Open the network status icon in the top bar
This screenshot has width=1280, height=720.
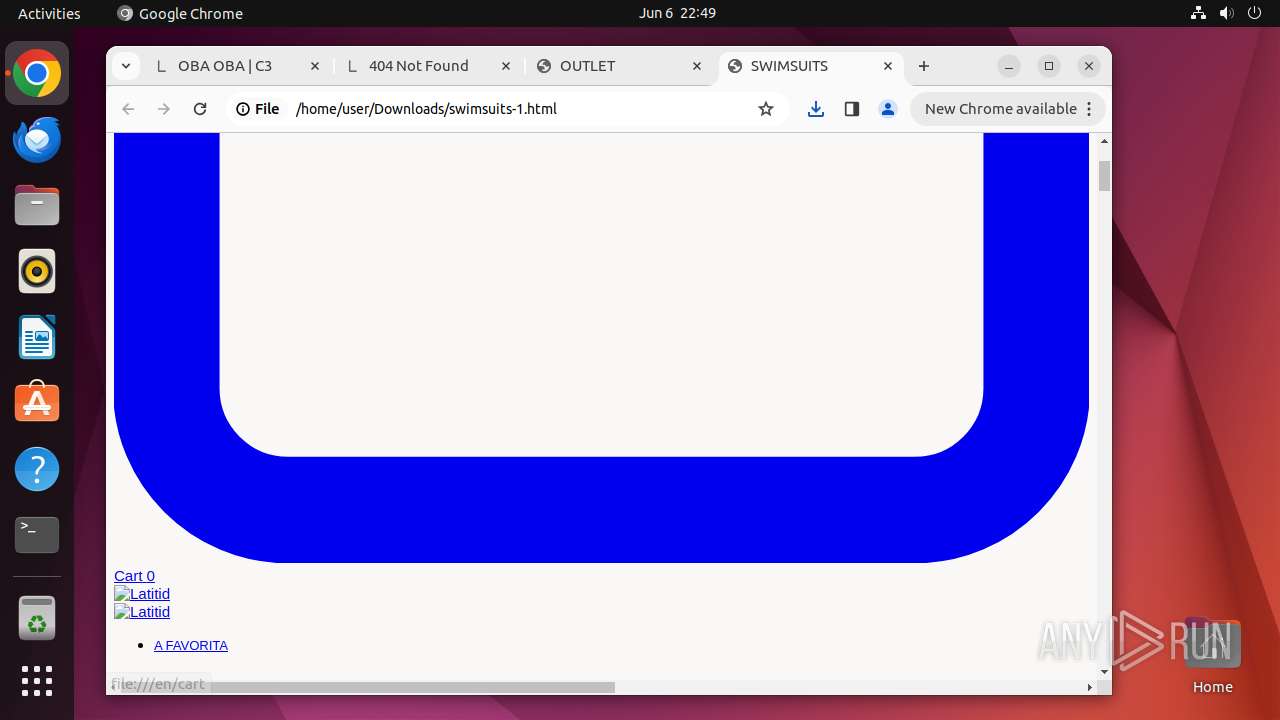click(x=1199, y=13)
